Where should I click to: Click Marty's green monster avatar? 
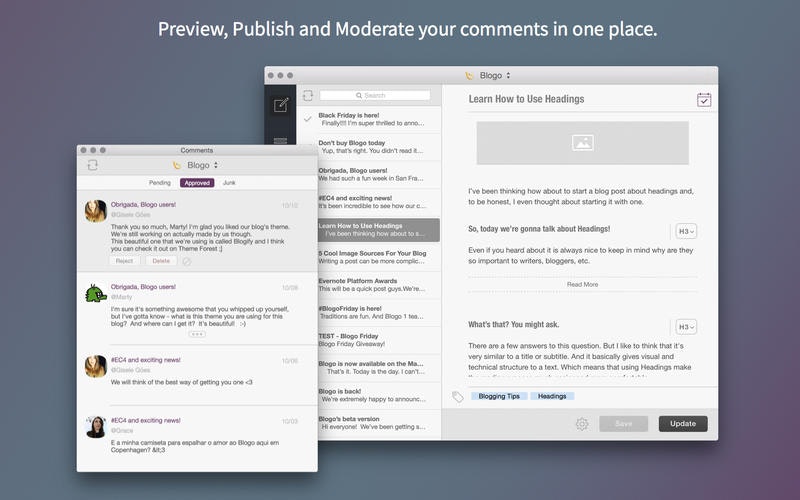pos(95,293)
